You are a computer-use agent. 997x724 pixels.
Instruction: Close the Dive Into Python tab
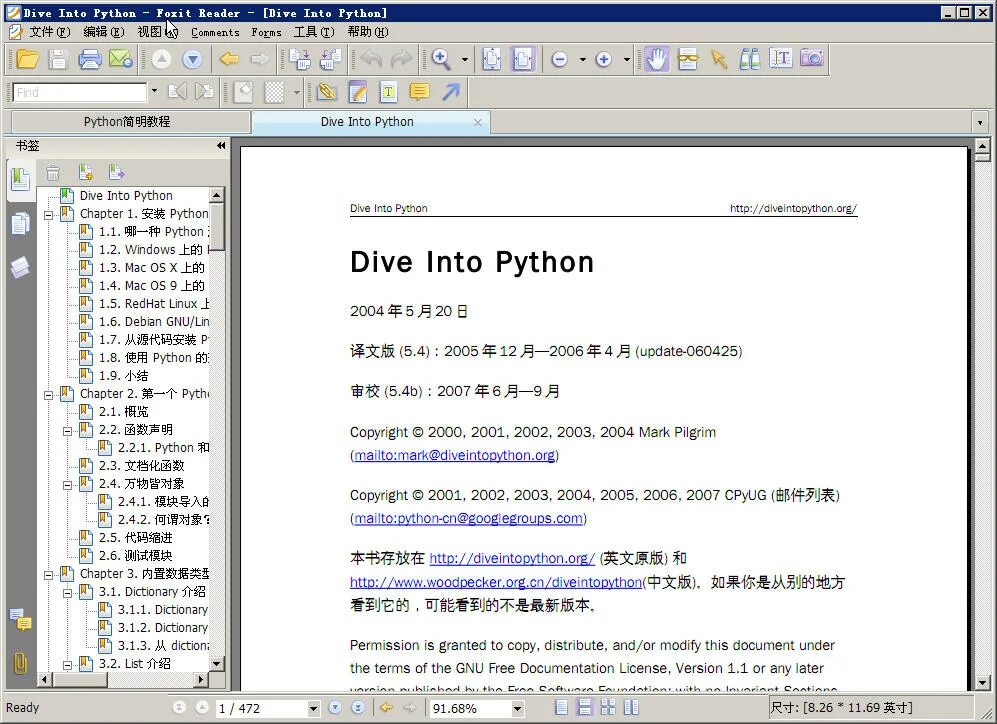pos(478,122)
